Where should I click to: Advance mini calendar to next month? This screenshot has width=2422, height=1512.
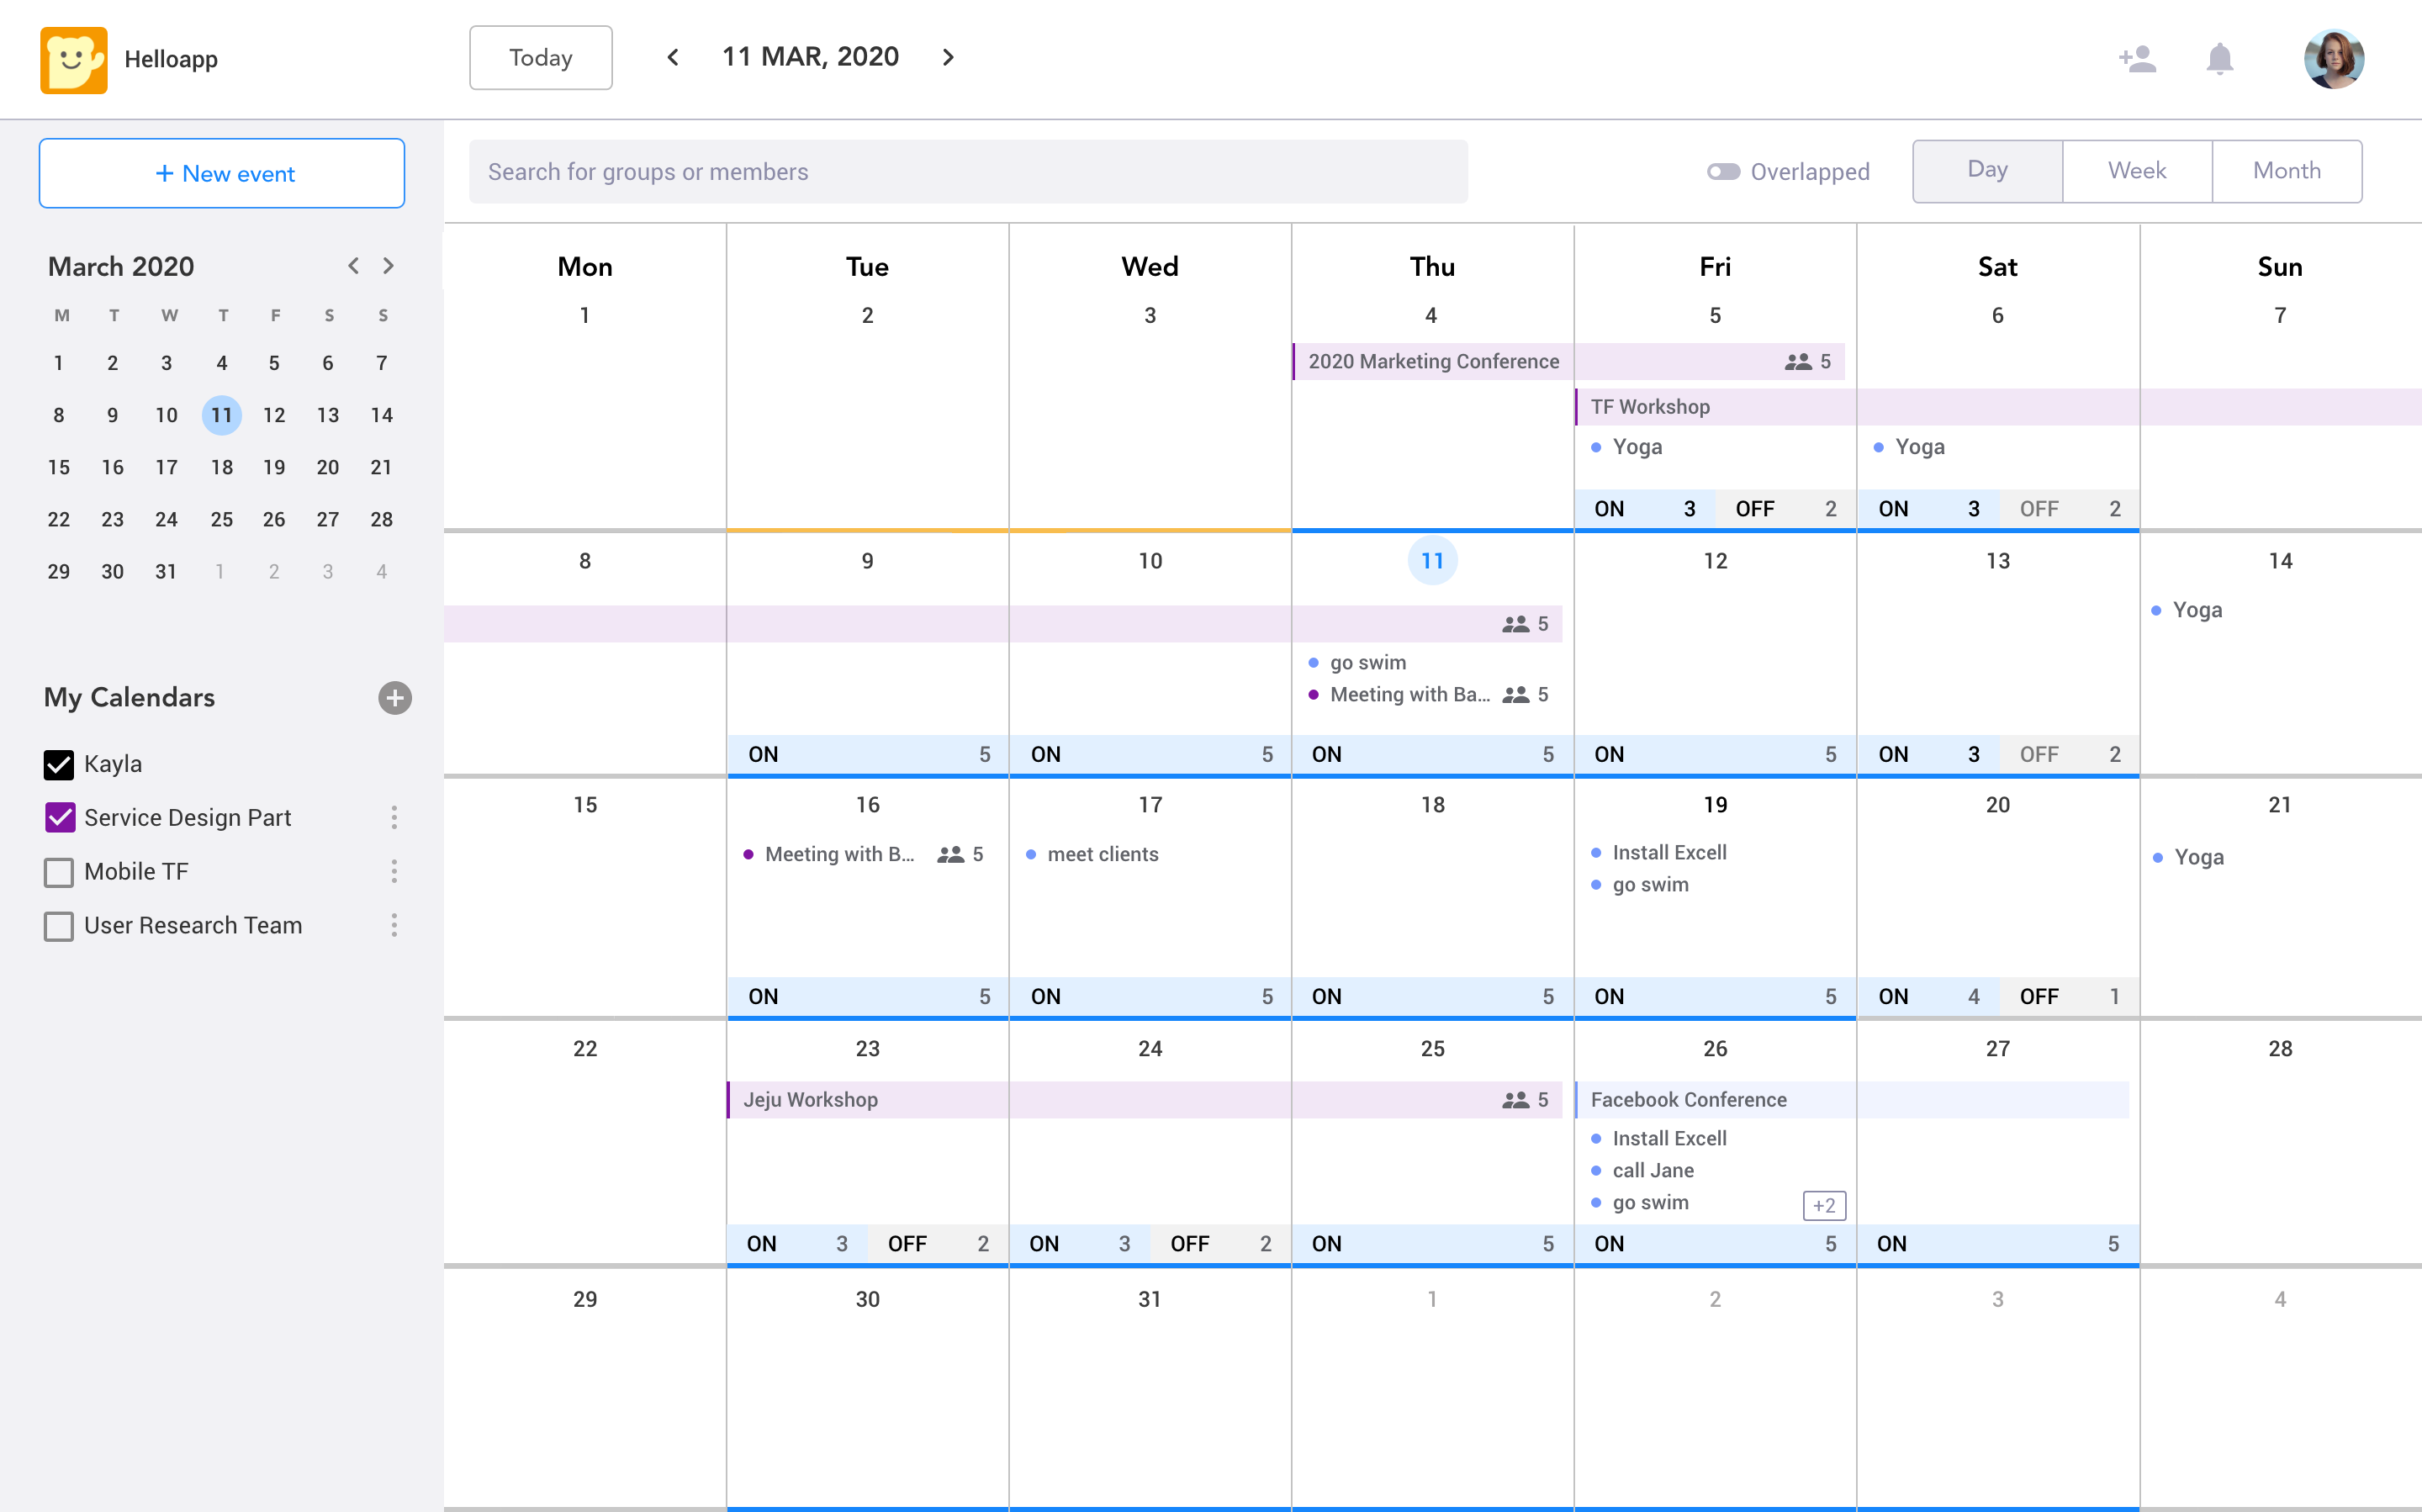click(x=389, y=266)
